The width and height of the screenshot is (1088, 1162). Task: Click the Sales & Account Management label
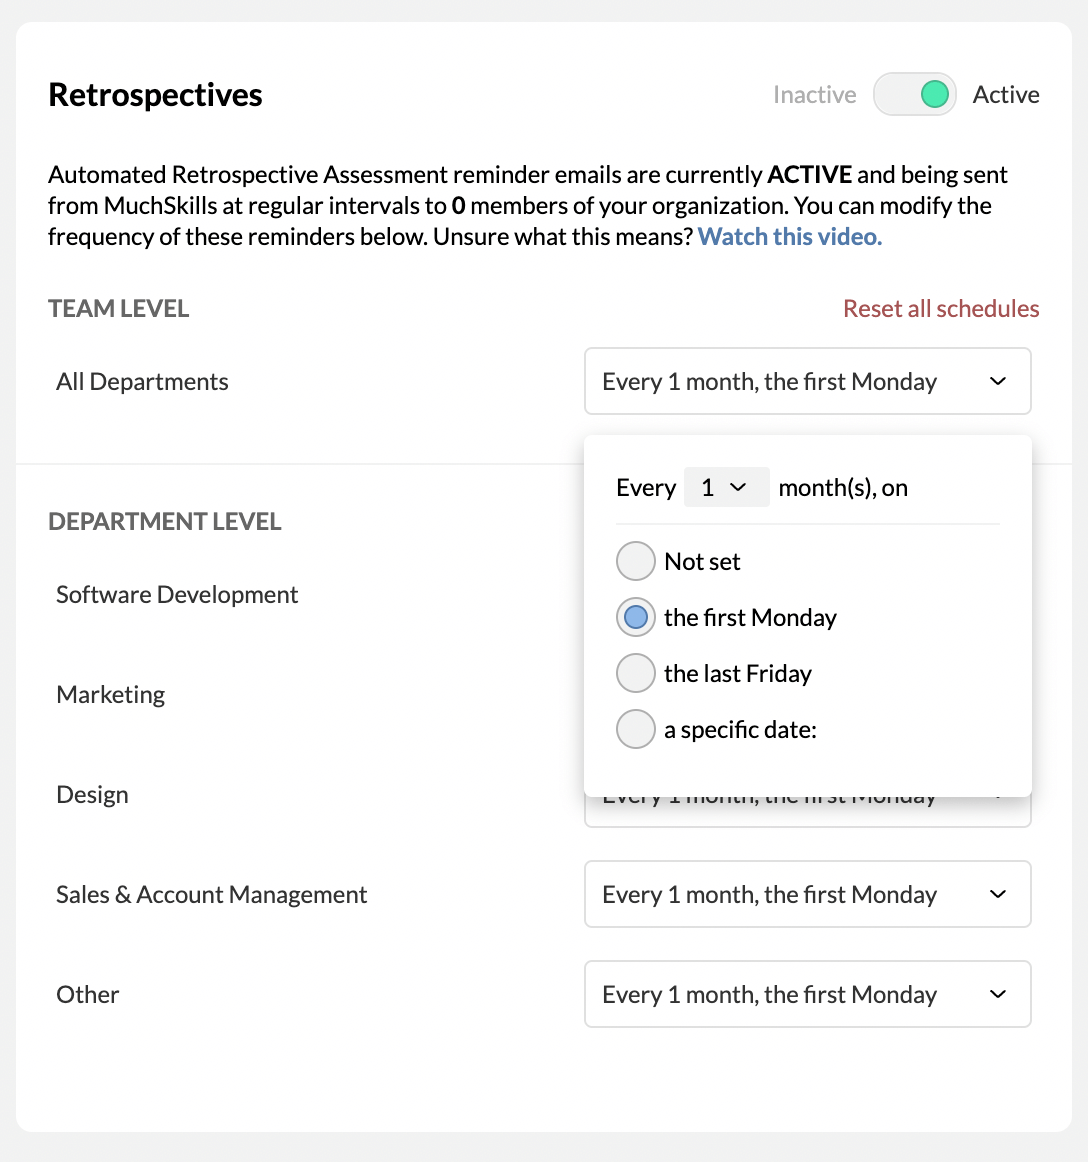(211, 894)
